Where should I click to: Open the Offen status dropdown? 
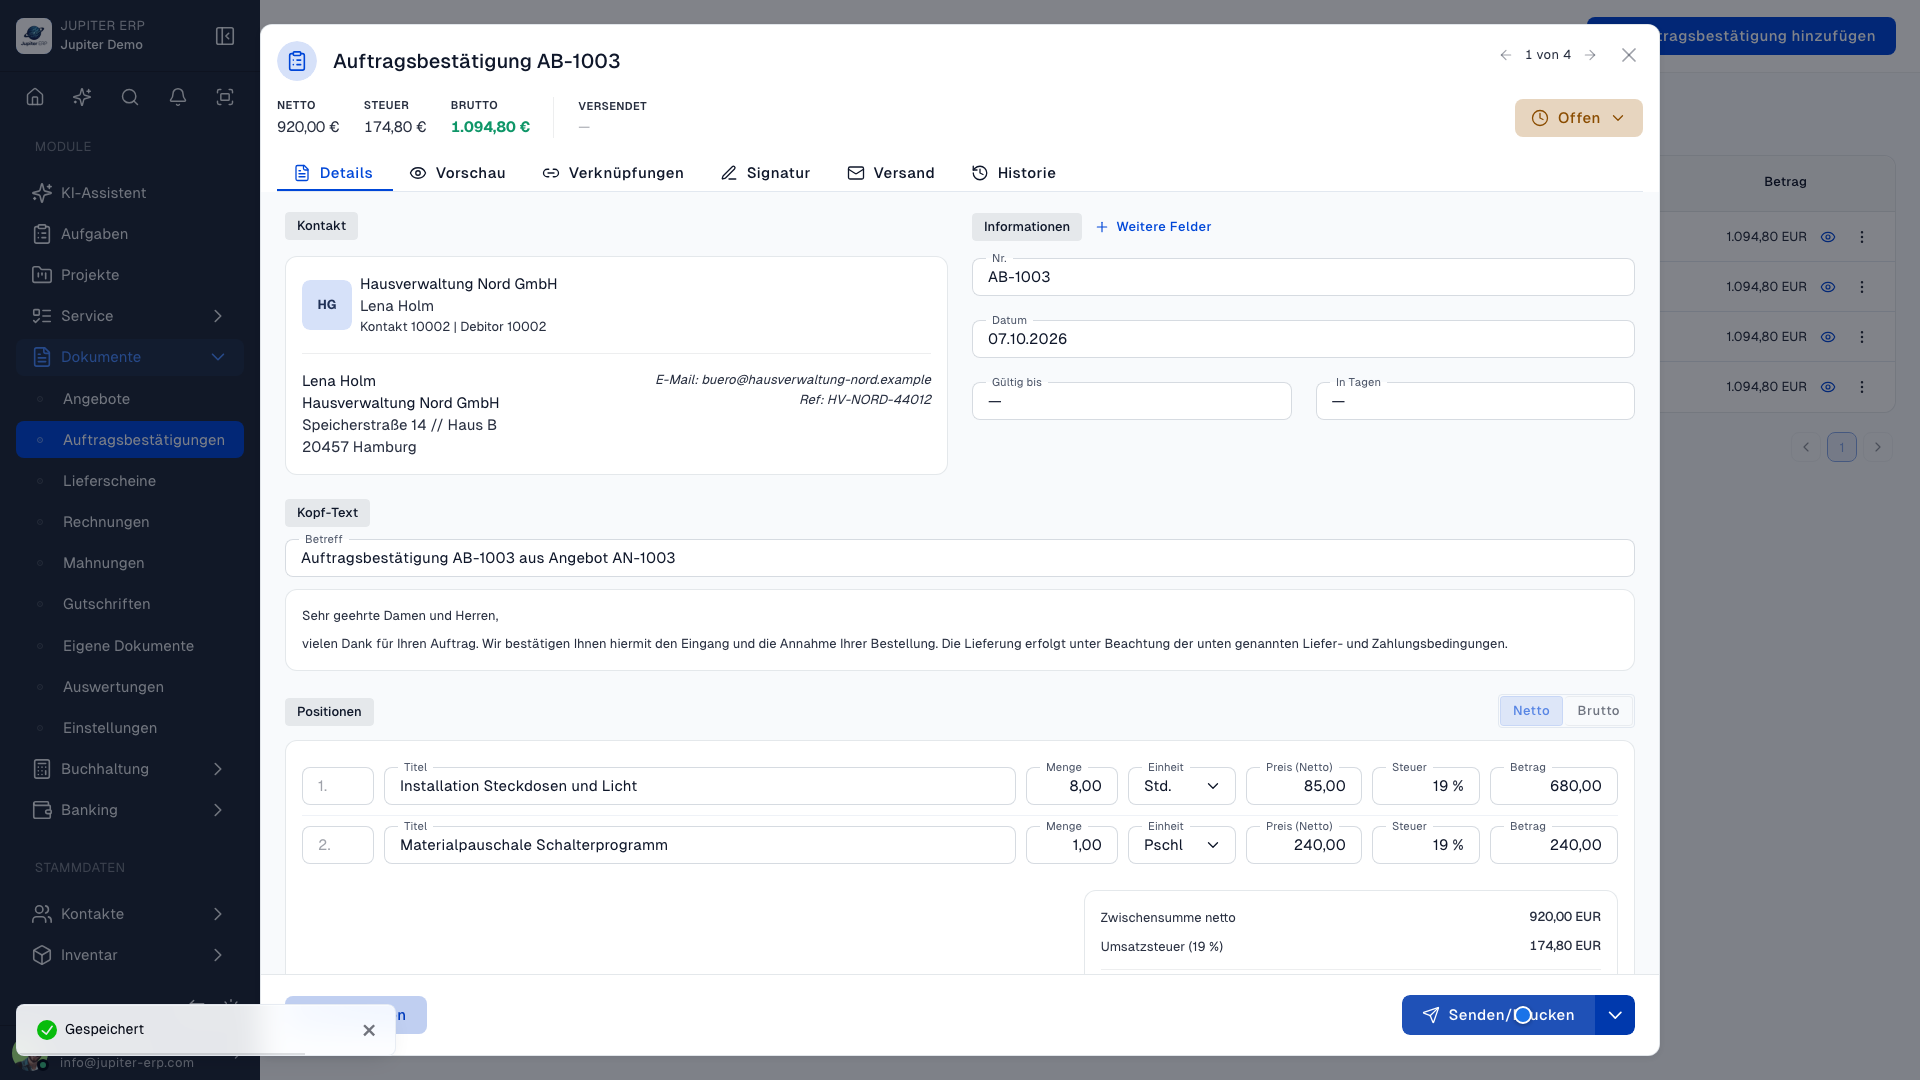click(1578, 118)
